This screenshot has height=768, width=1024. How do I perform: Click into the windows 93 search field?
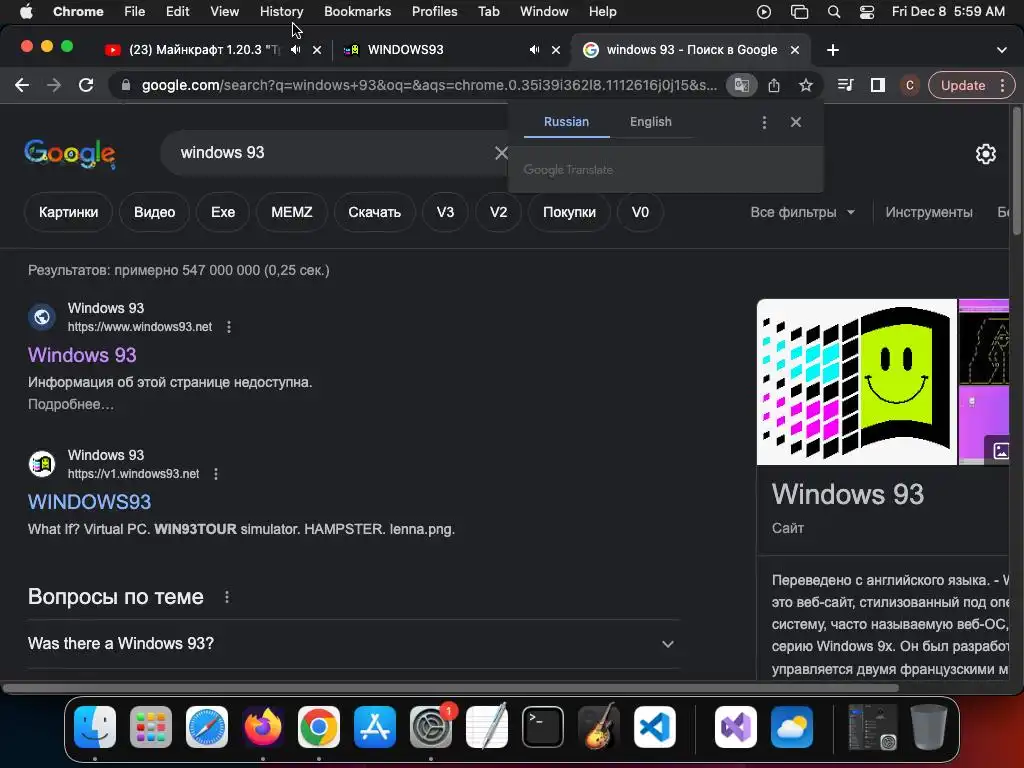[x=333, y=153]
